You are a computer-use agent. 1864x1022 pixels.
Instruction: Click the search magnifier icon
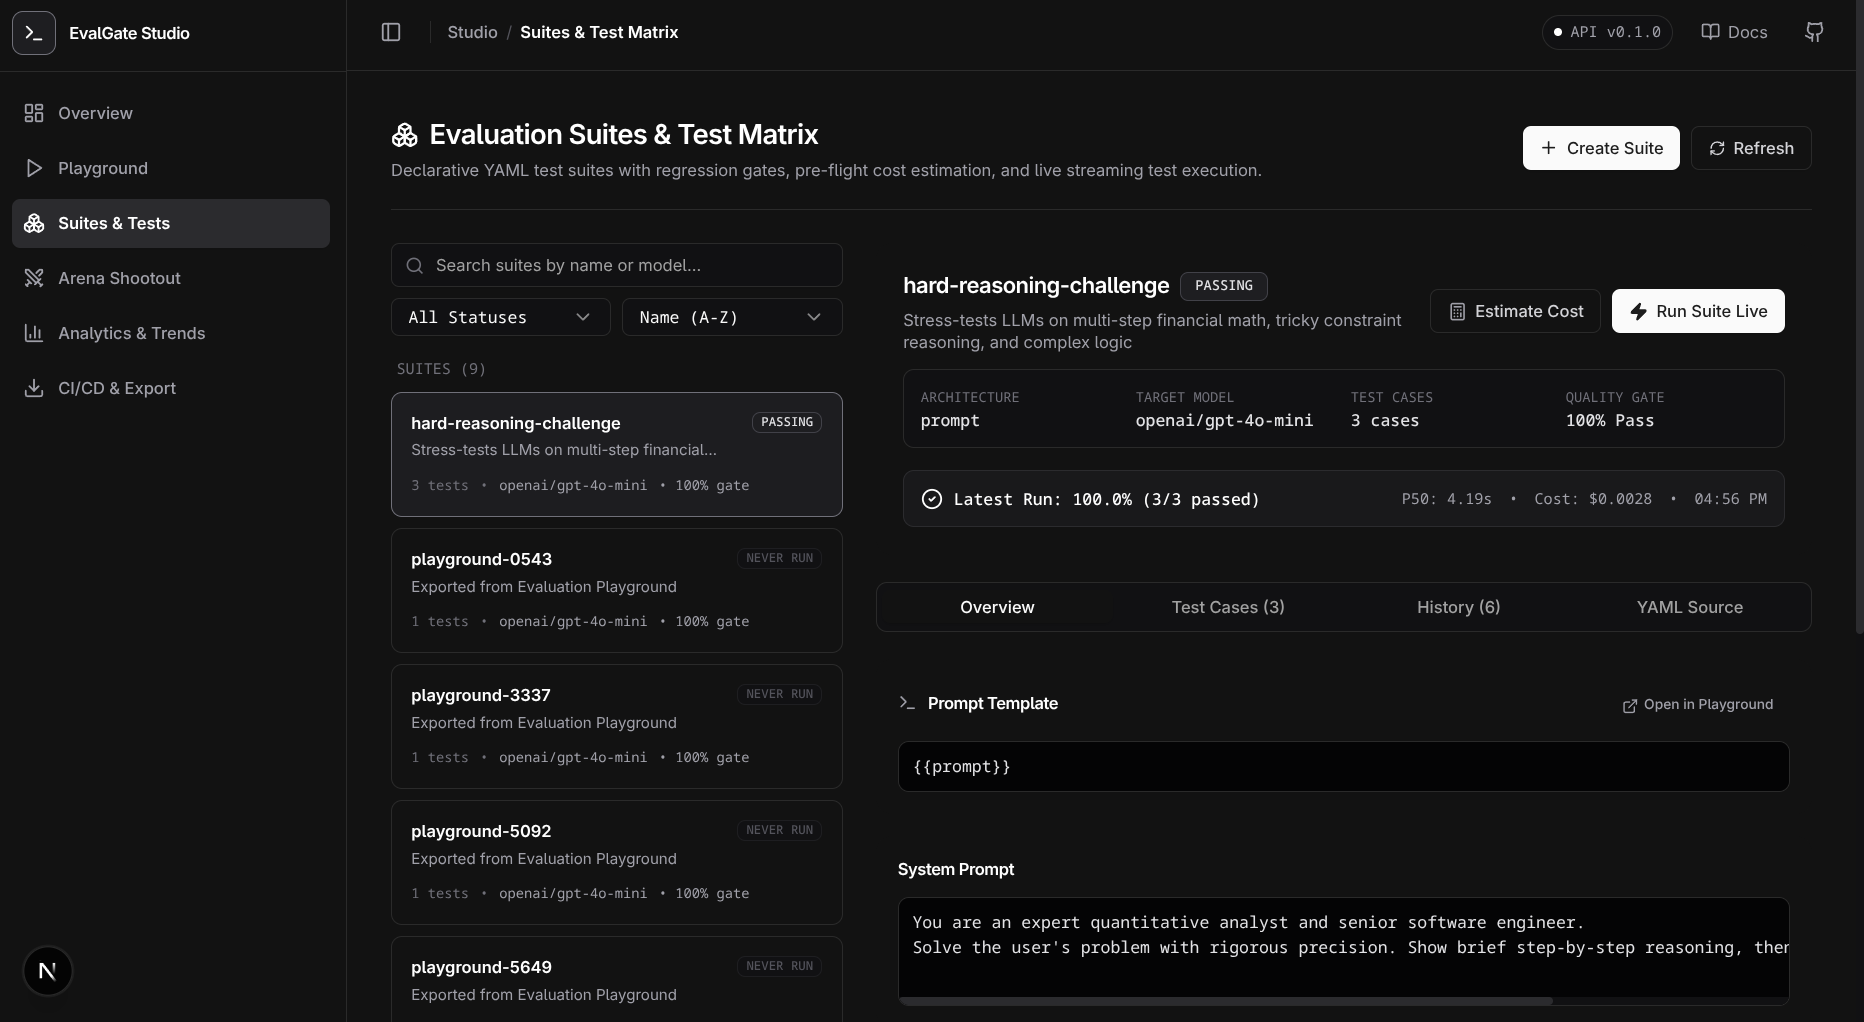tap(414, 265)
